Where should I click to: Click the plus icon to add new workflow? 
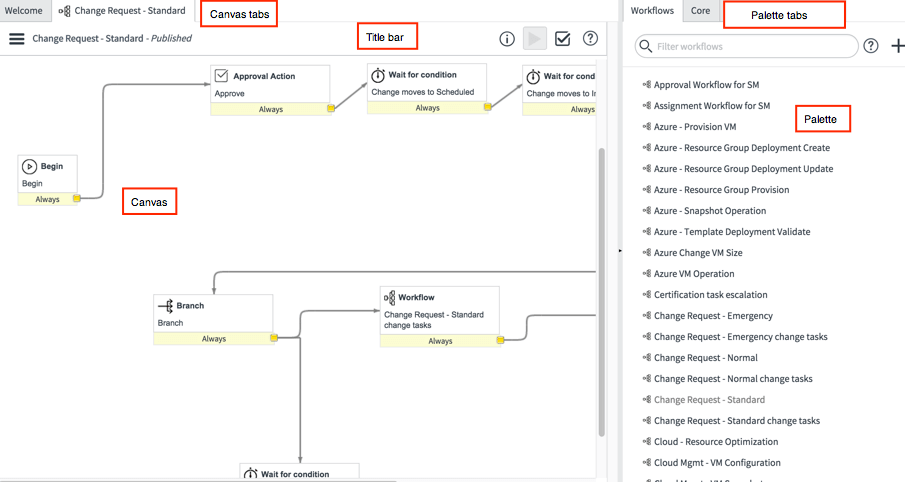897,46
